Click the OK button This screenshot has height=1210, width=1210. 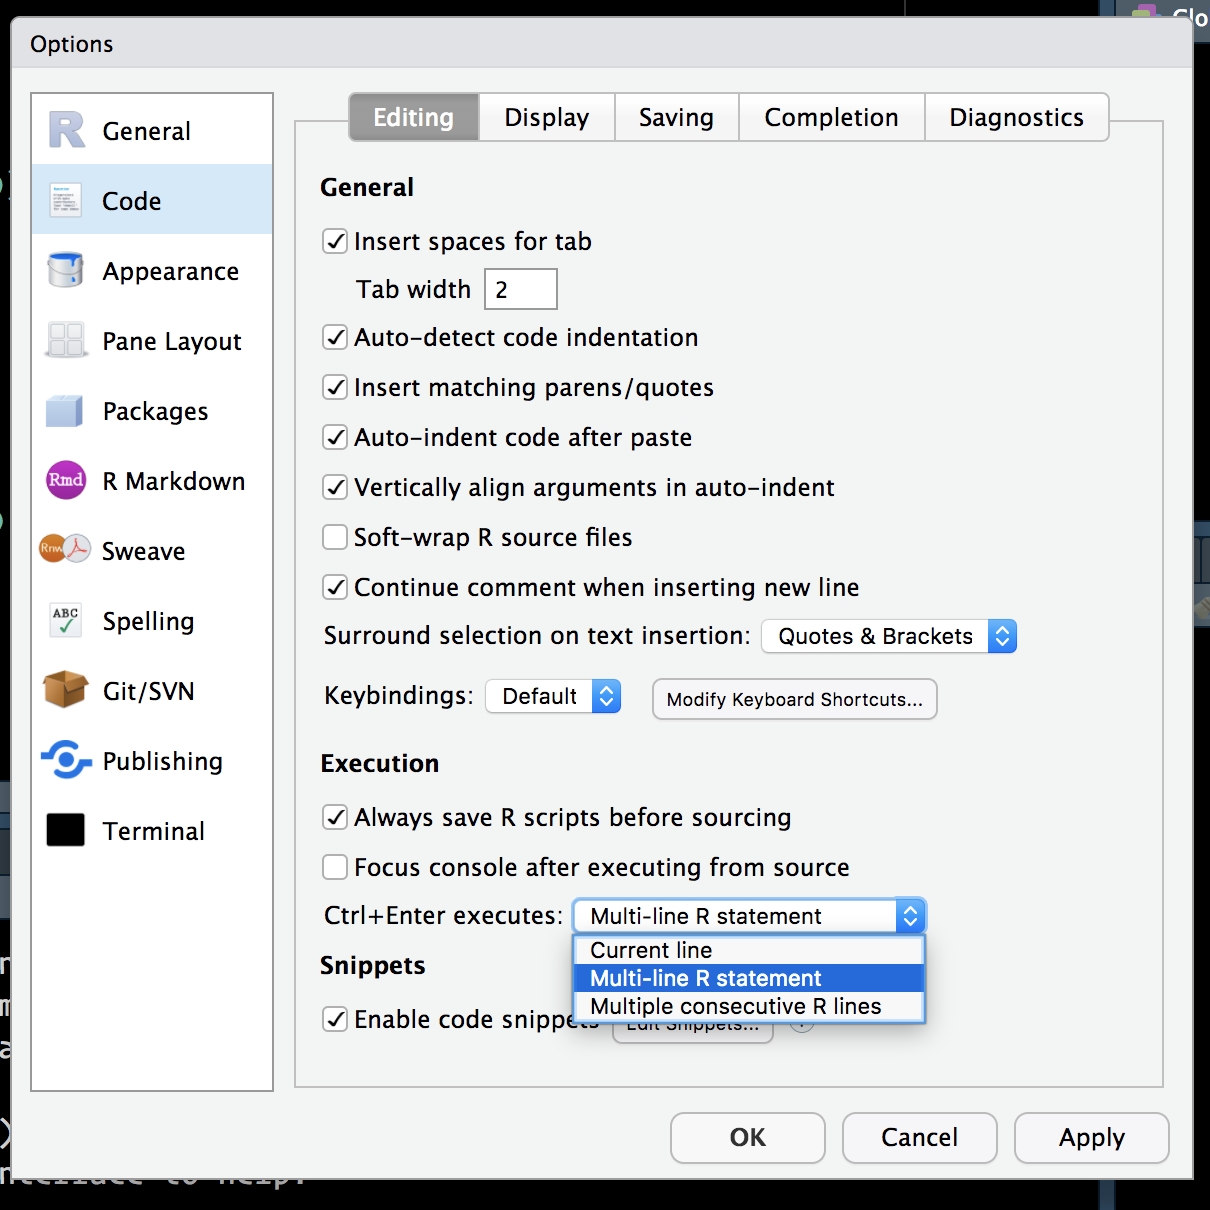pos(748,1138)
